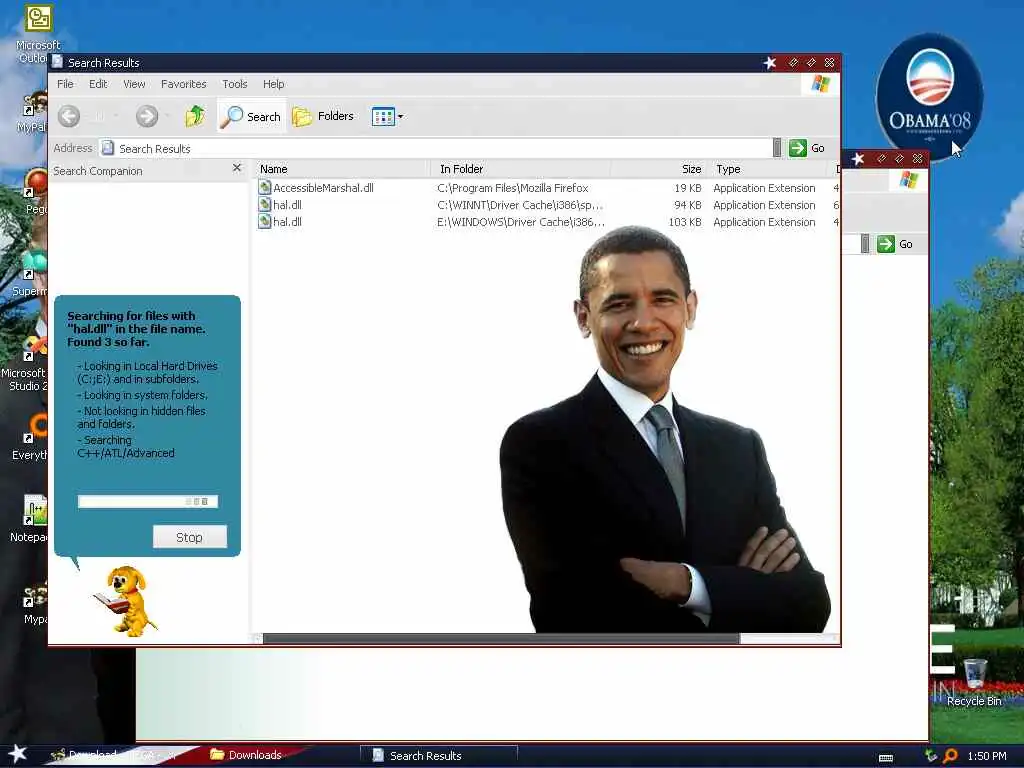Image resolution: width=1024 pixels, height=768 pixels.
Task: Open the Forward button history arrow
Action: click(x=168, y=116)
